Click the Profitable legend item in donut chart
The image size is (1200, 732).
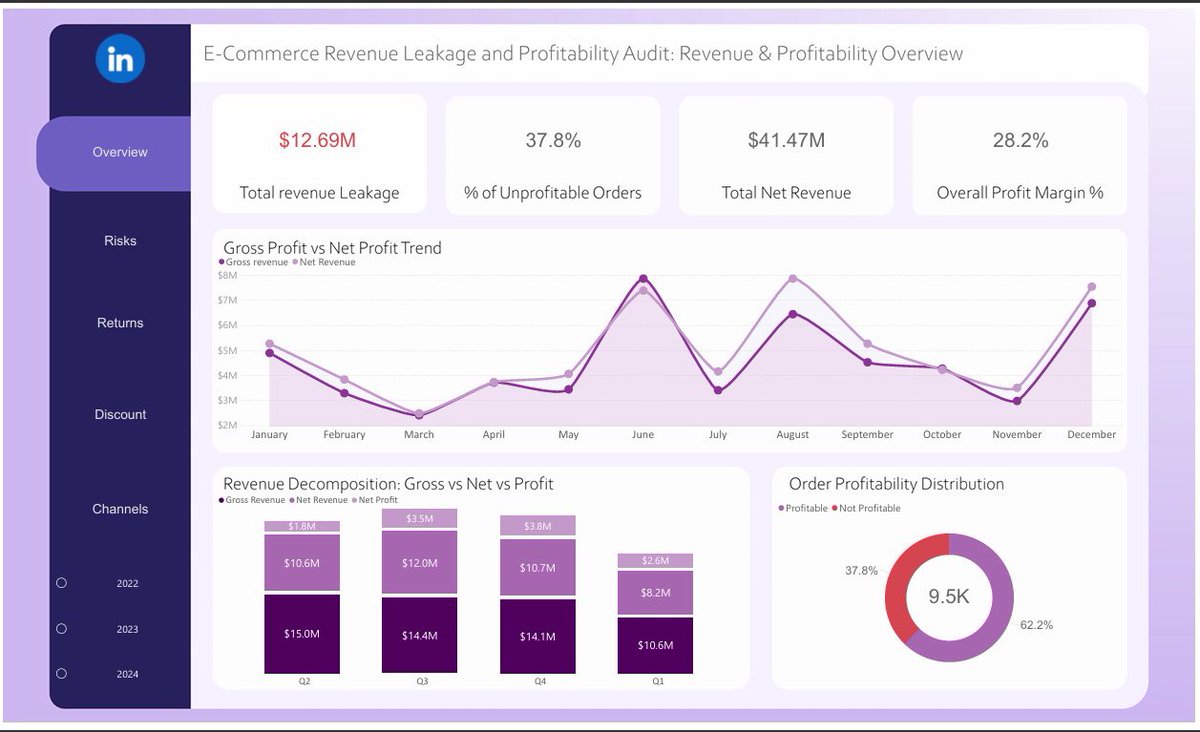pyautogui.click(x=803, y=508)
